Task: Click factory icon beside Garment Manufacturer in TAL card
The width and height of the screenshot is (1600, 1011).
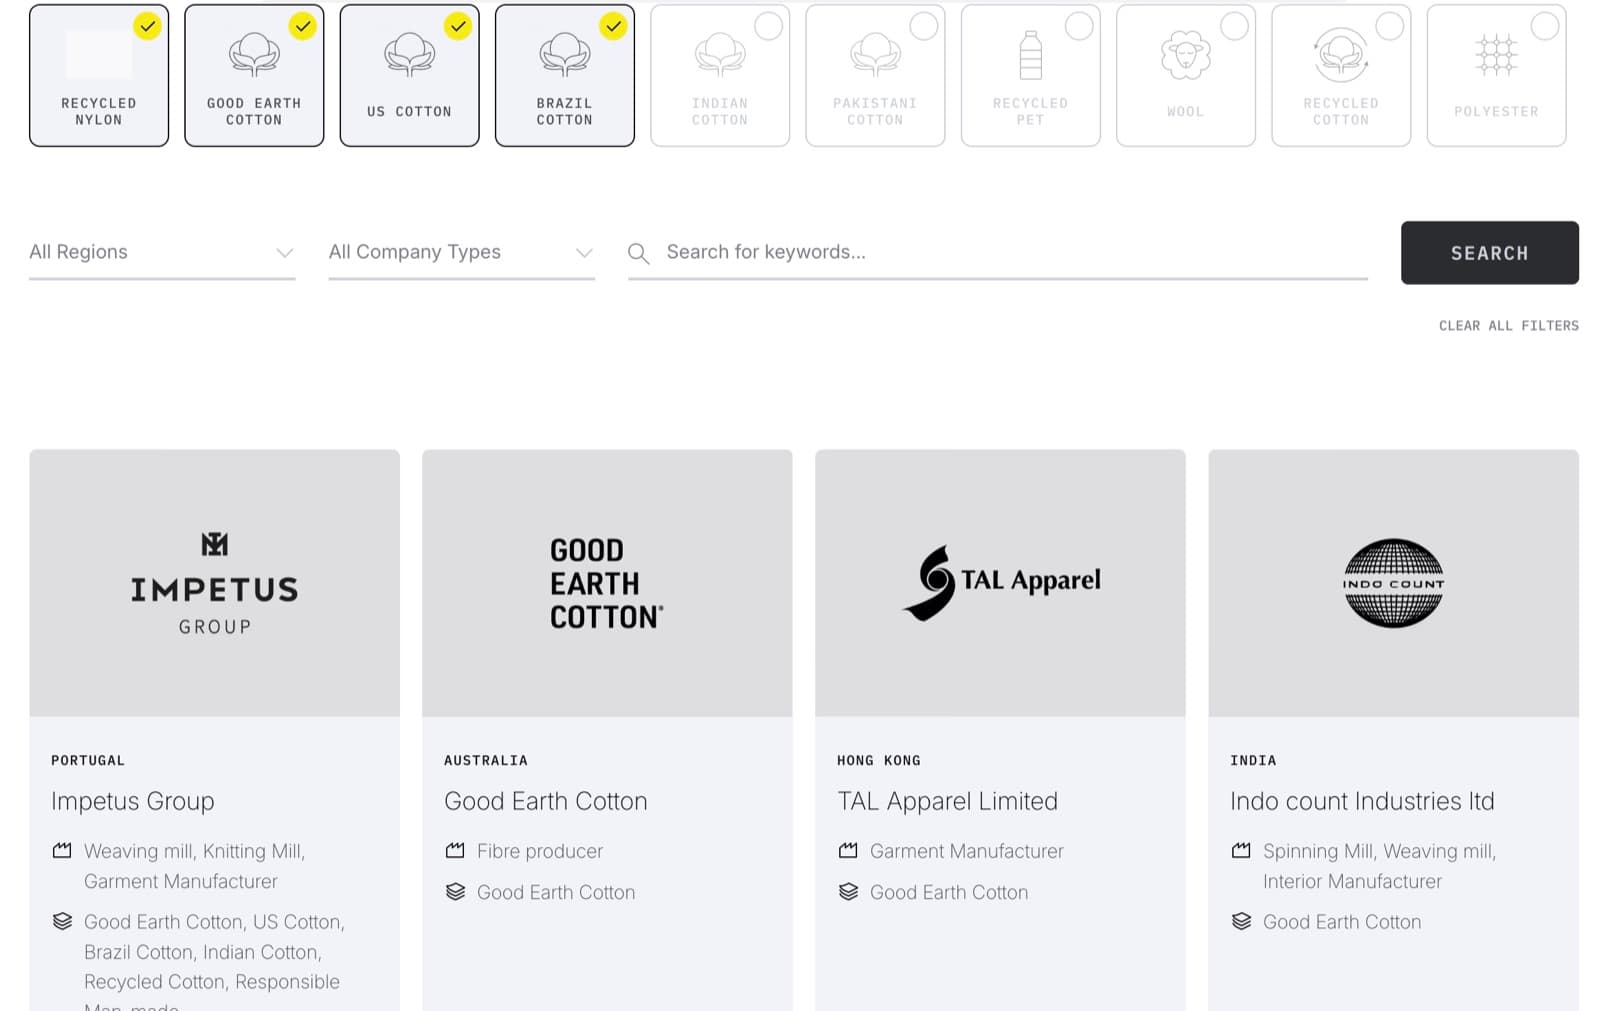Action: tap(848, 851)
